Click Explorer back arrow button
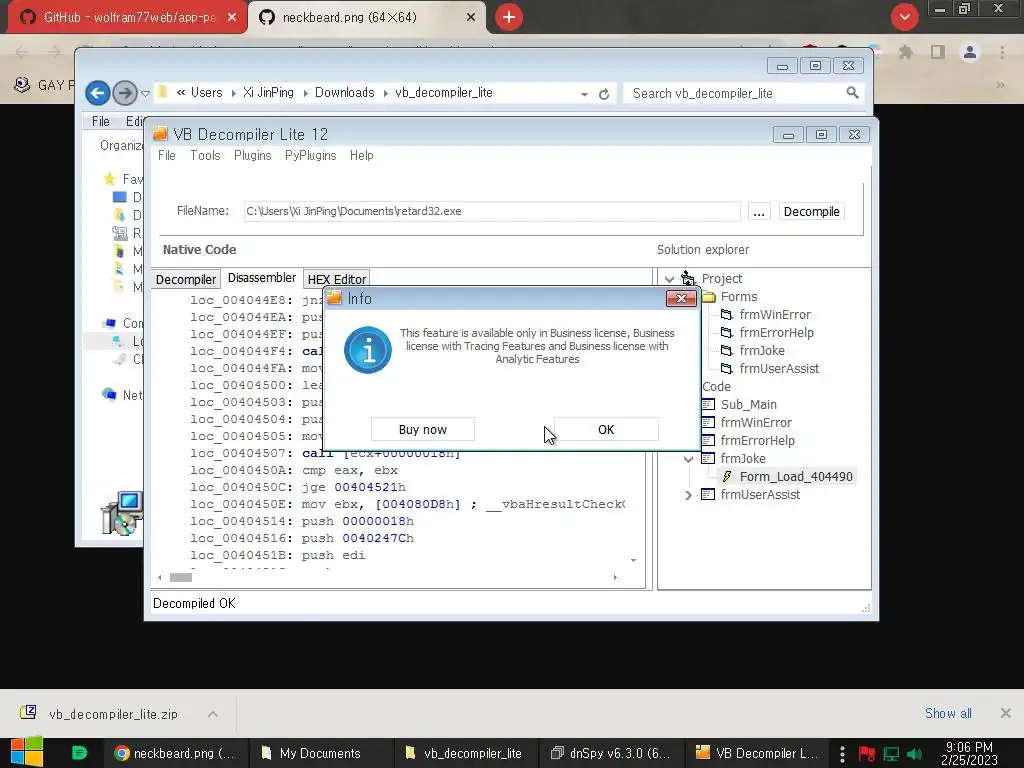 coord(97,93)
